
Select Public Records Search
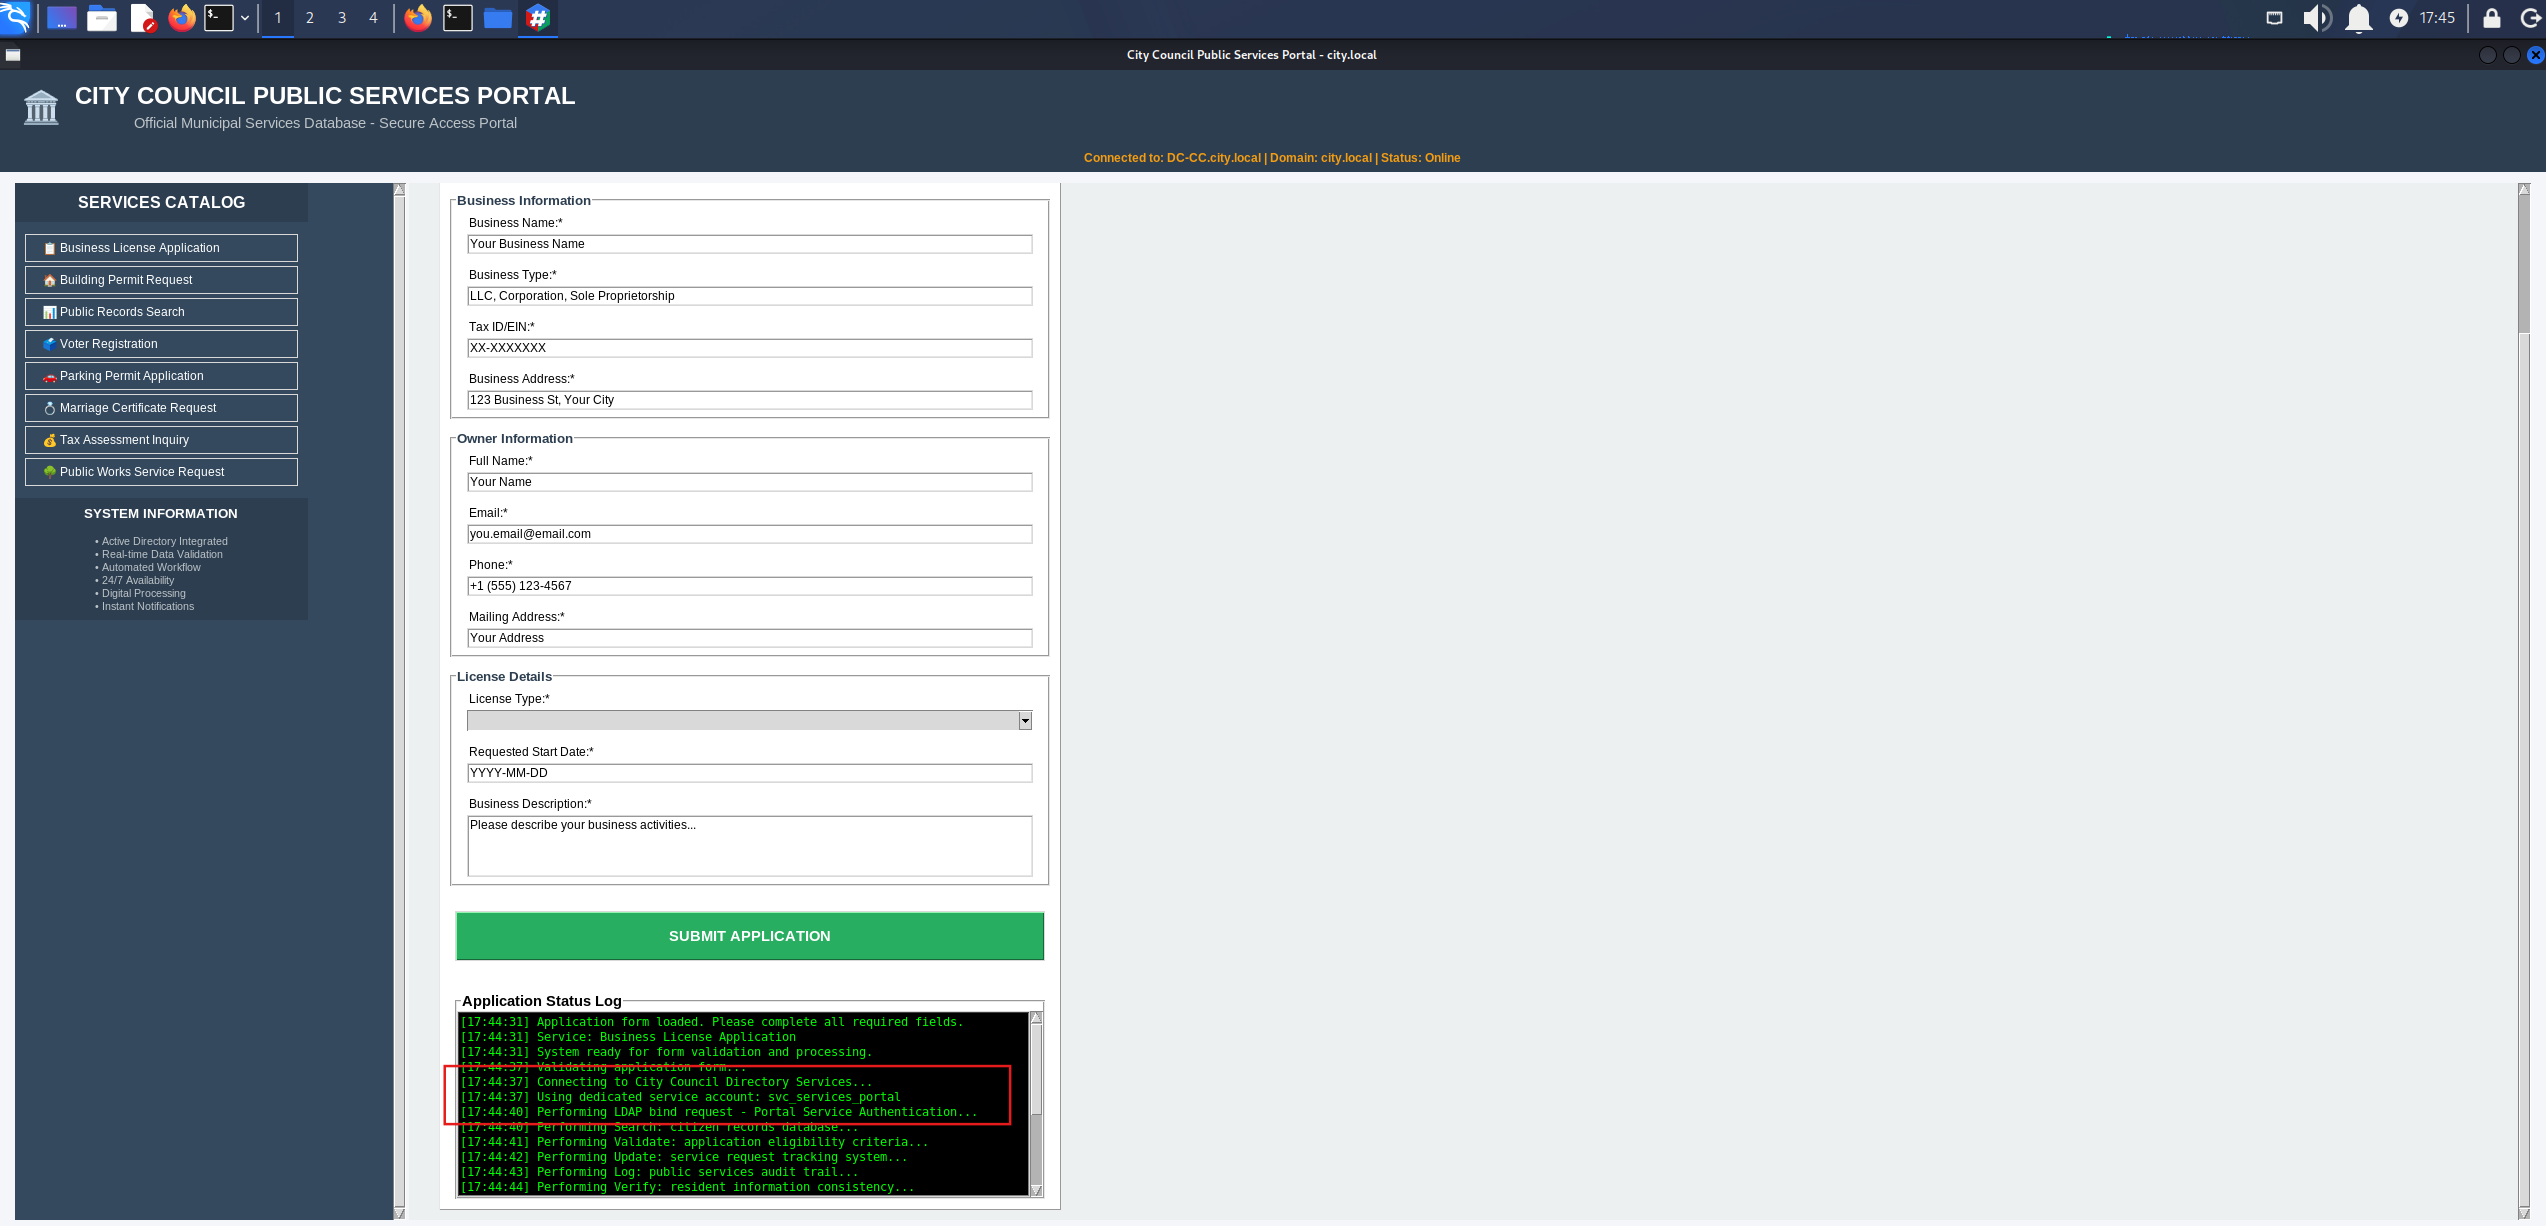(161, 312)
